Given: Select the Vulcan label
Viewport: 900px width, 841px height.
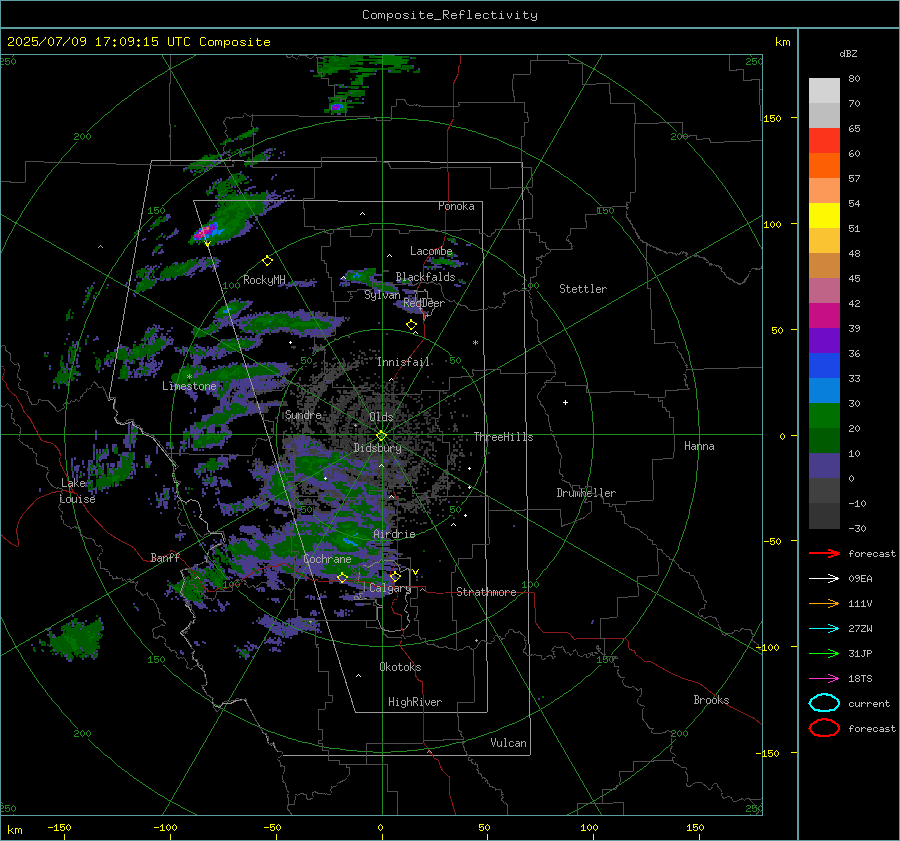Looking at the screenshot, I should 509,743.
